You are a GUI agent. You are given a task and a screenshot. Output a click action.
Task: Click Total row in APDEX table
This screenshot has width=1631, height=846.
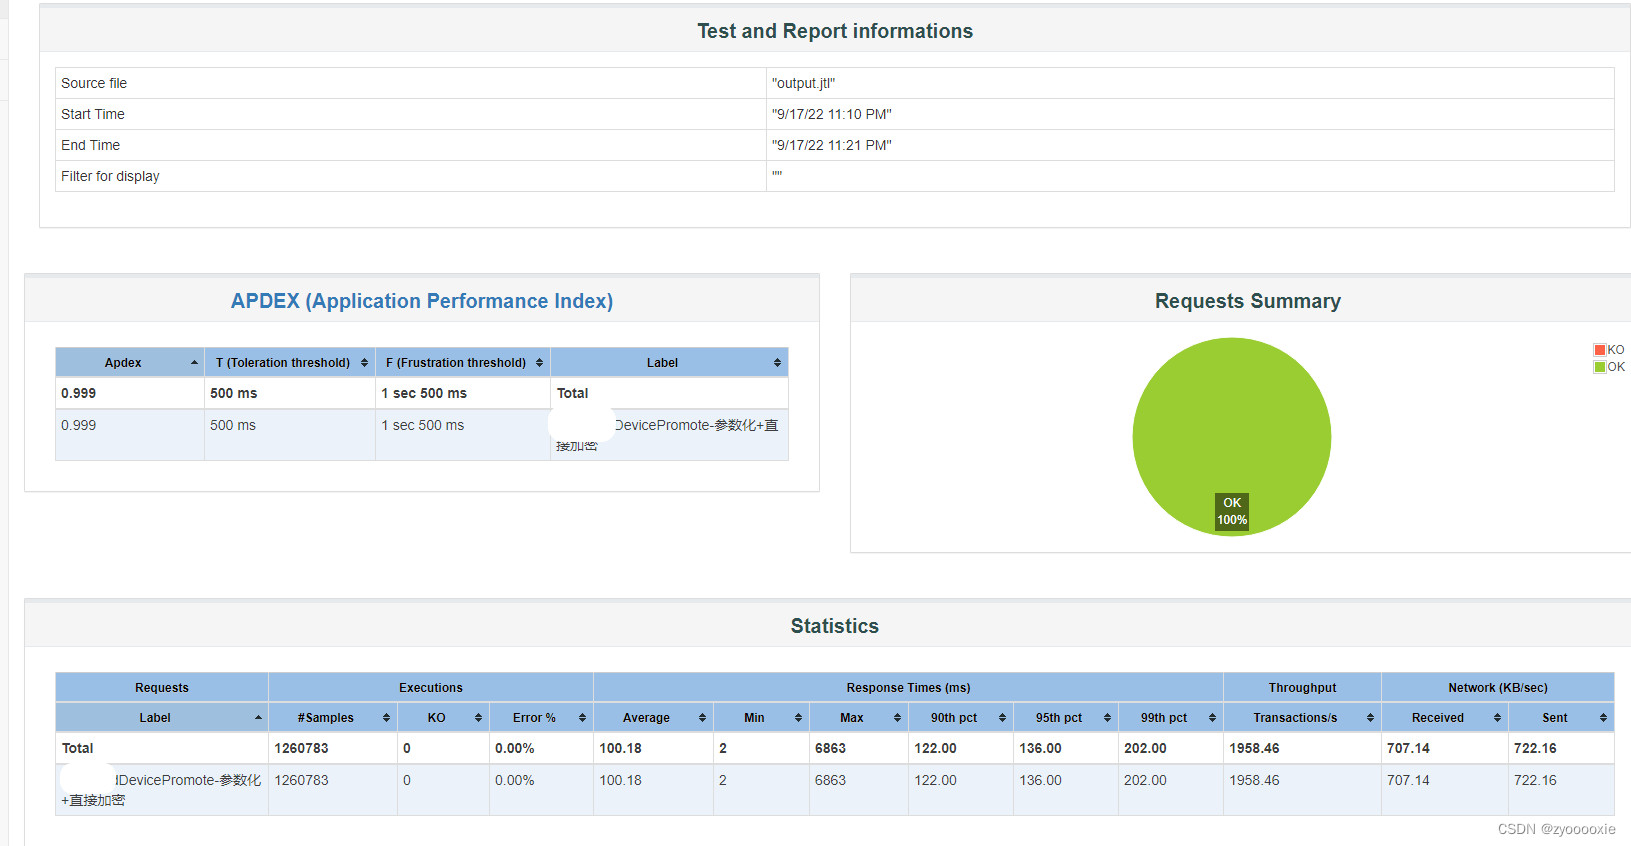coord(422,393)
